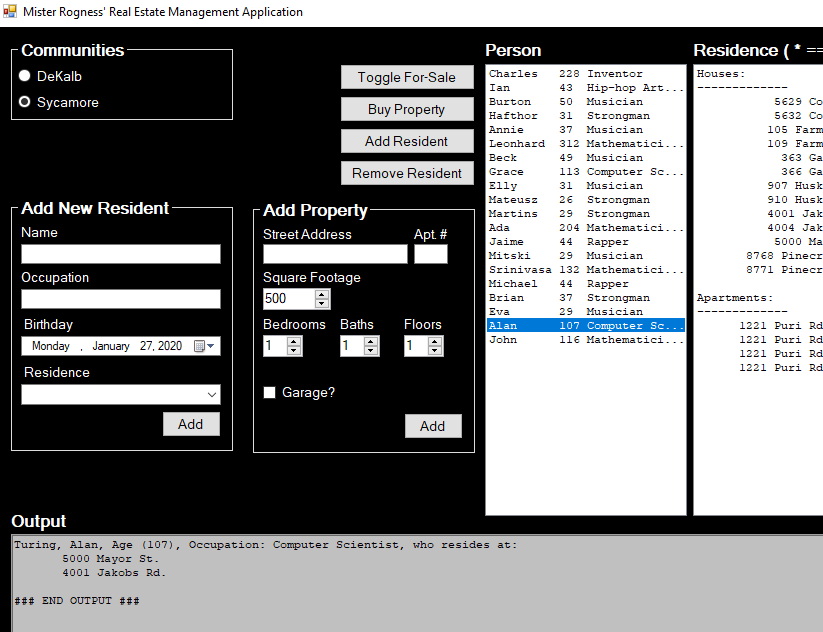
Task: Increase the Baths count
Action: (371, 341)
